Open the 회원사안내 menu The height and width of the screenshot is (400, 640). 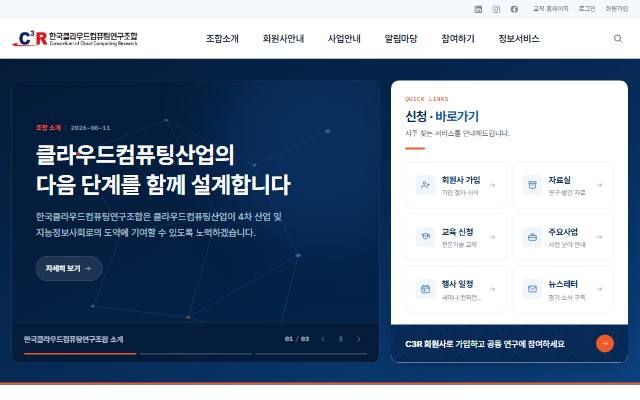pyautogui.click(x=283, y=39)
